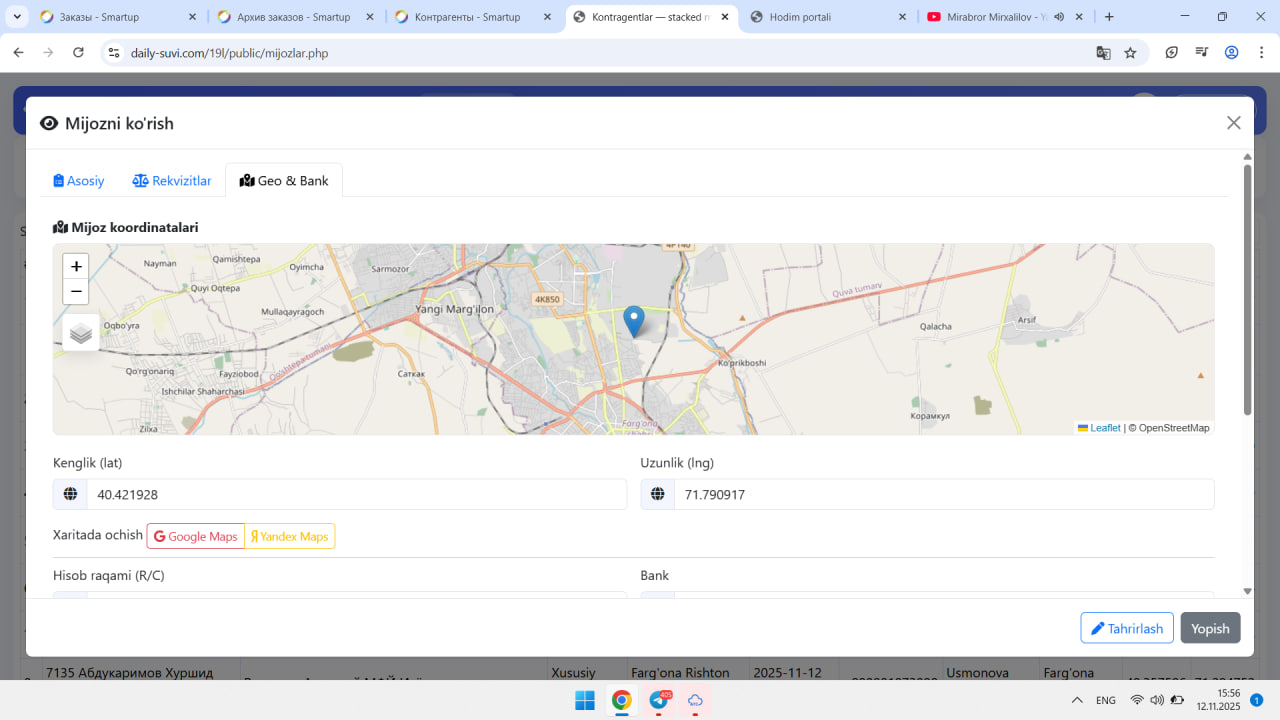Zoom out on the map
Viewport: 1280px width, 720px height.
pyautogui.click(x=76, y=292)
